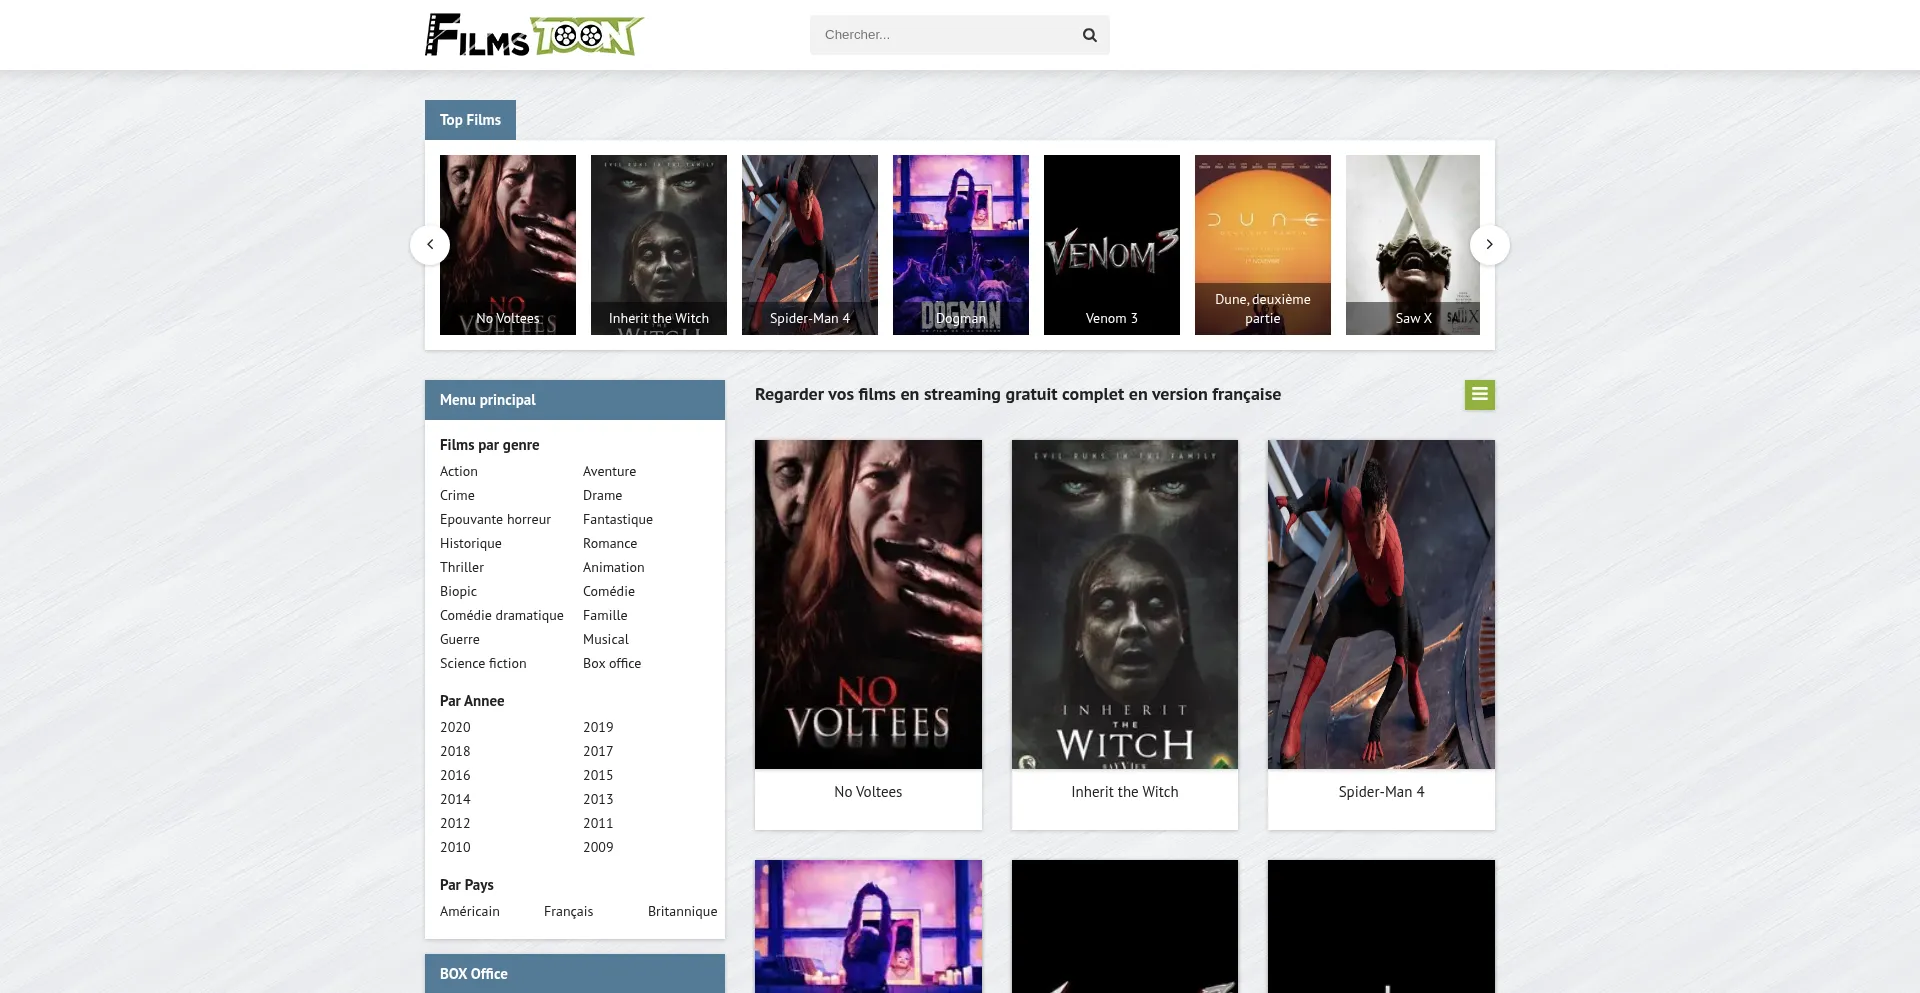
Task: Click the carousel next arrow
Action: coord(1489,245)
